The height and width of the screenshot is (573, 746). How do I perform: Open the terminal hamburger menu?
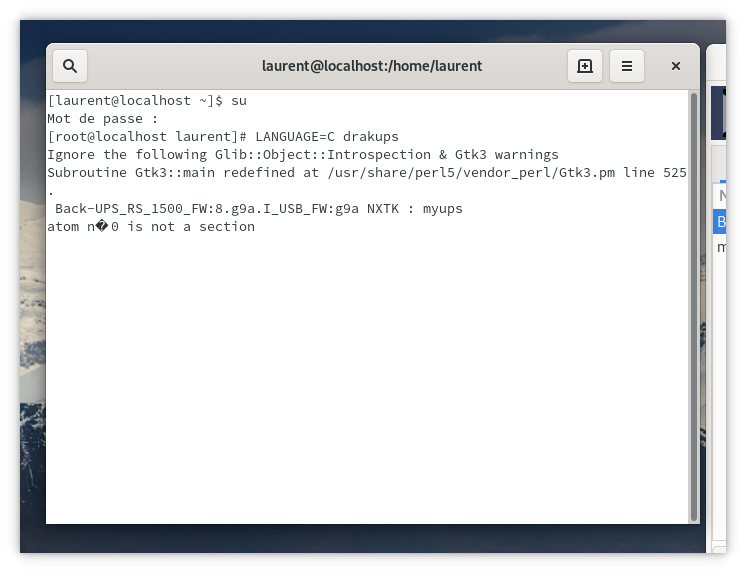(x=627, y=66)
